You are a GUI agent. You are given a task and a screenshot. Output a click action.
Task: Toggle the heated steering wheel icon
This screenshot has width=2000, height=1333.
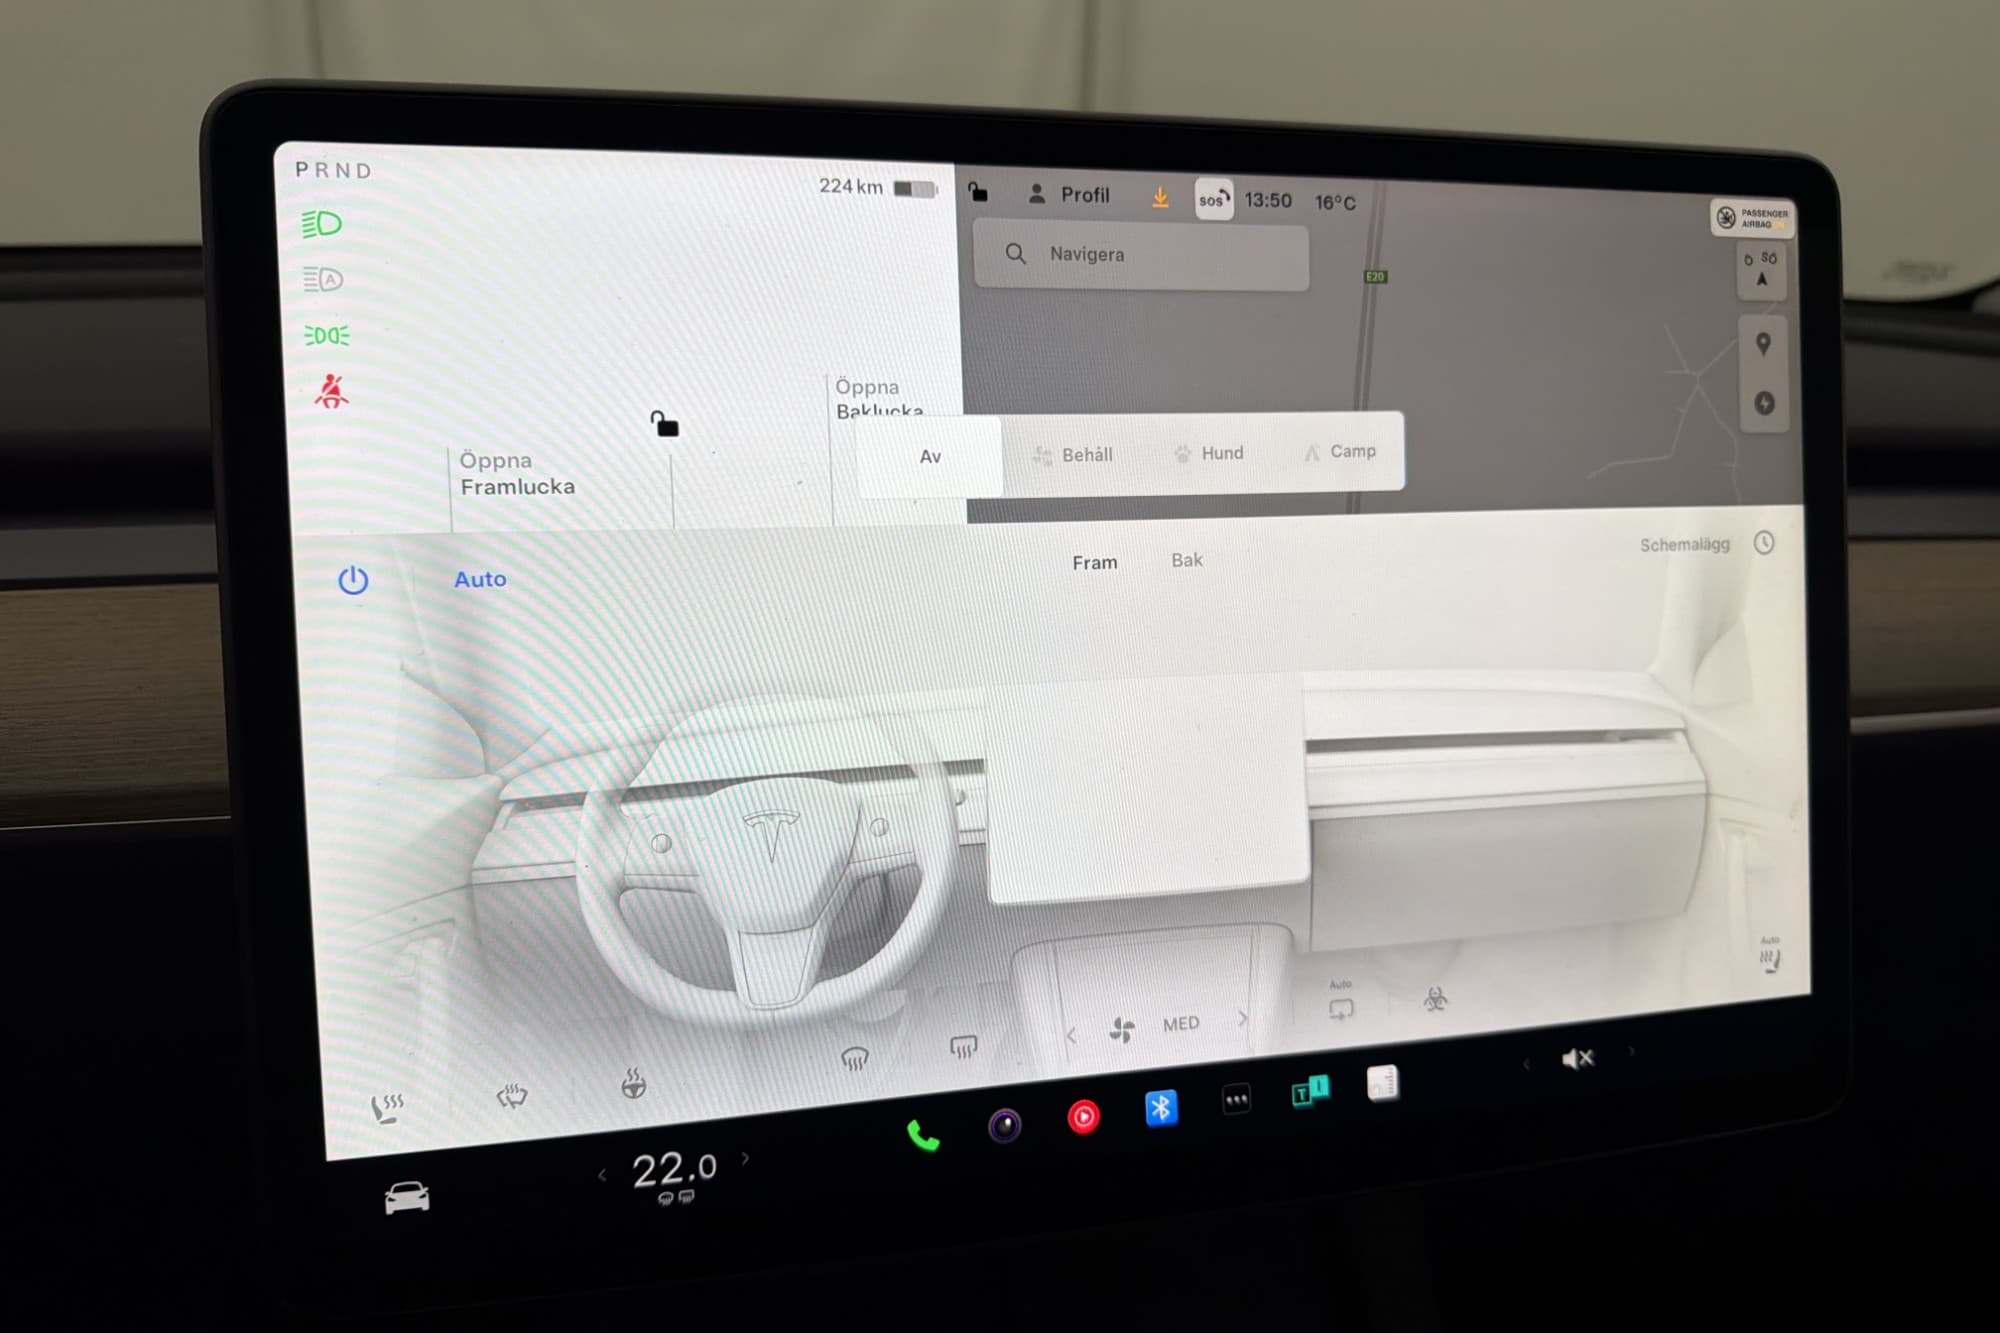pos(633,1084)
